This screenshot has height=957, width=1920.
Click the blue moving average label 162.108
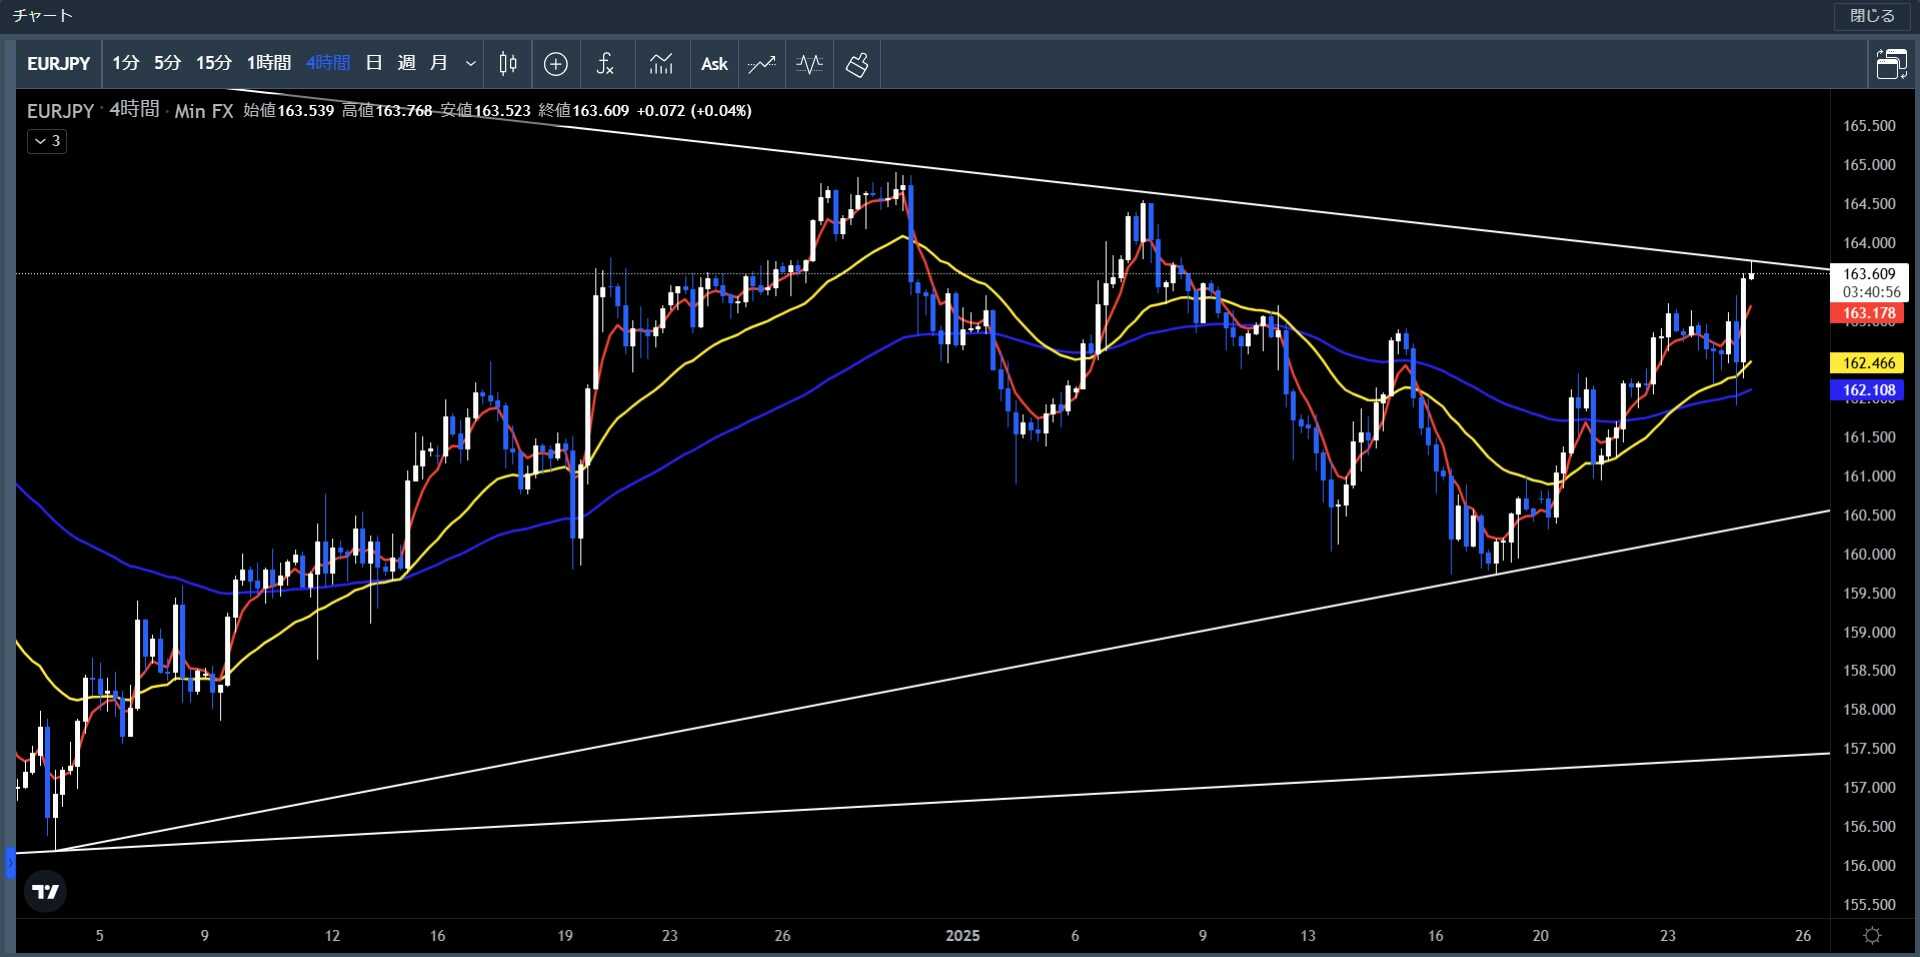tap(1869, 390)
